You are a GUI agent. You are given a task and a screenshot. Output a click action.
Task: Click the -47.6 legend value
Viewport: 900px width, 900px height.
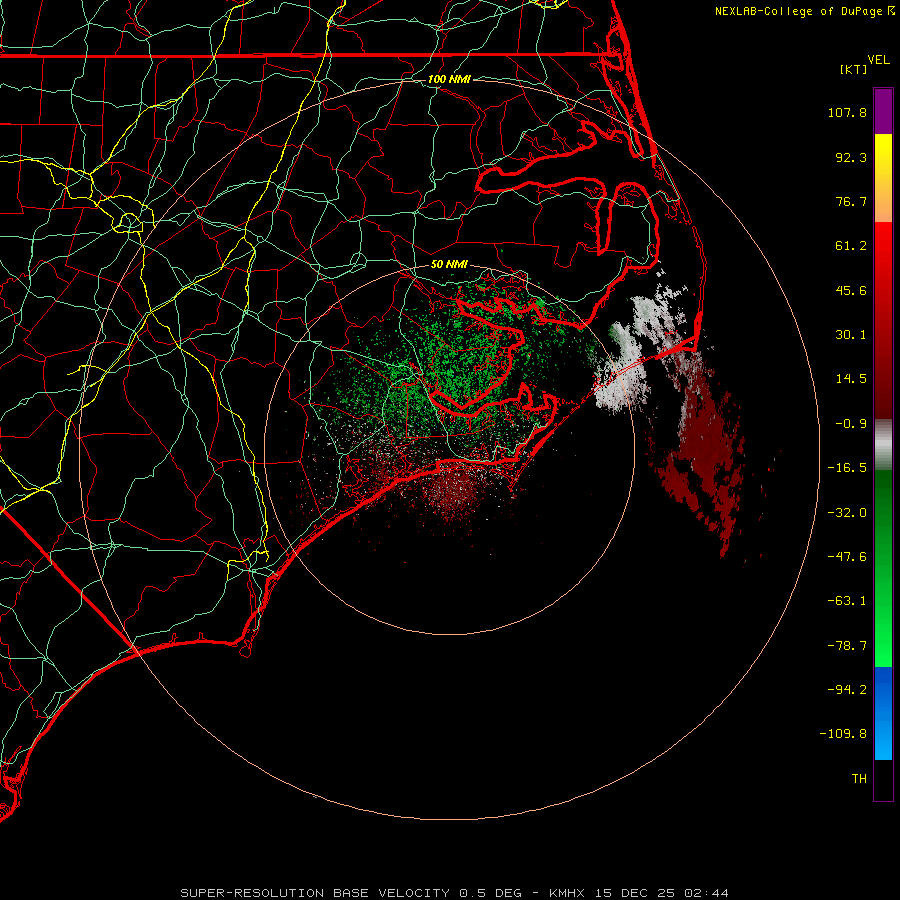click(x=847, y=557)
